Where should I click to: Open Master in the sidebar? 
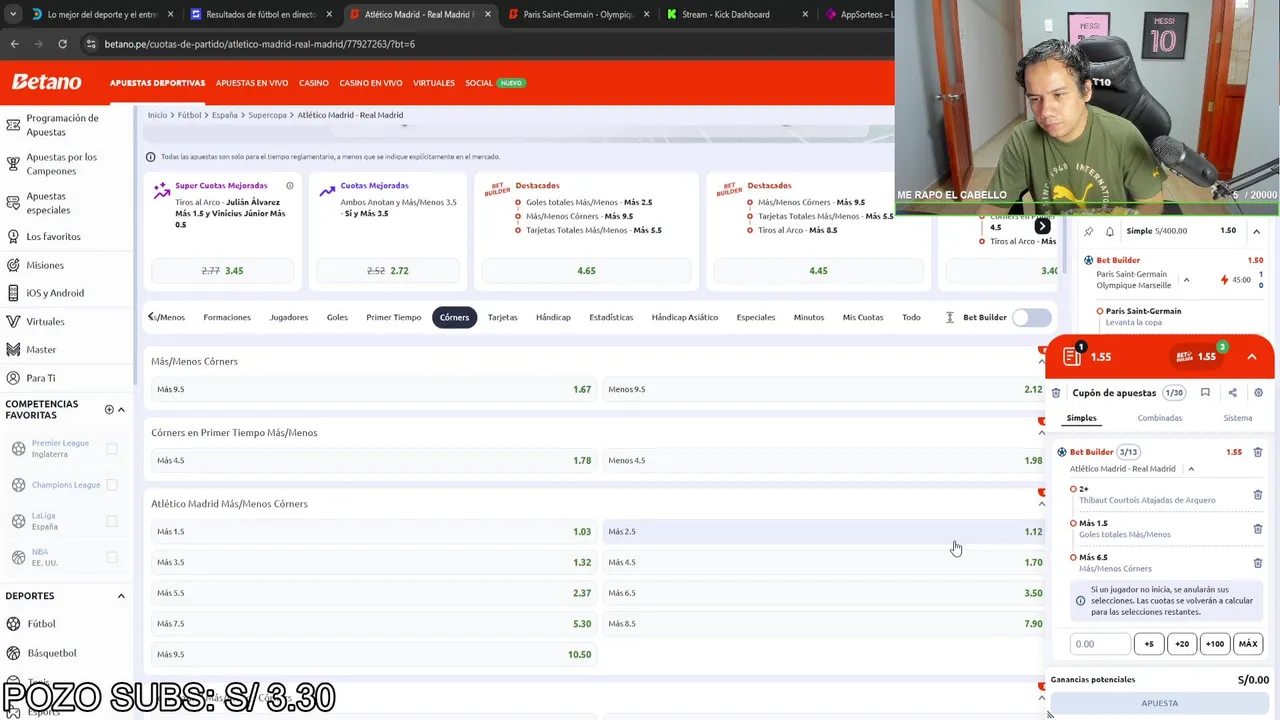pos(41,350)
